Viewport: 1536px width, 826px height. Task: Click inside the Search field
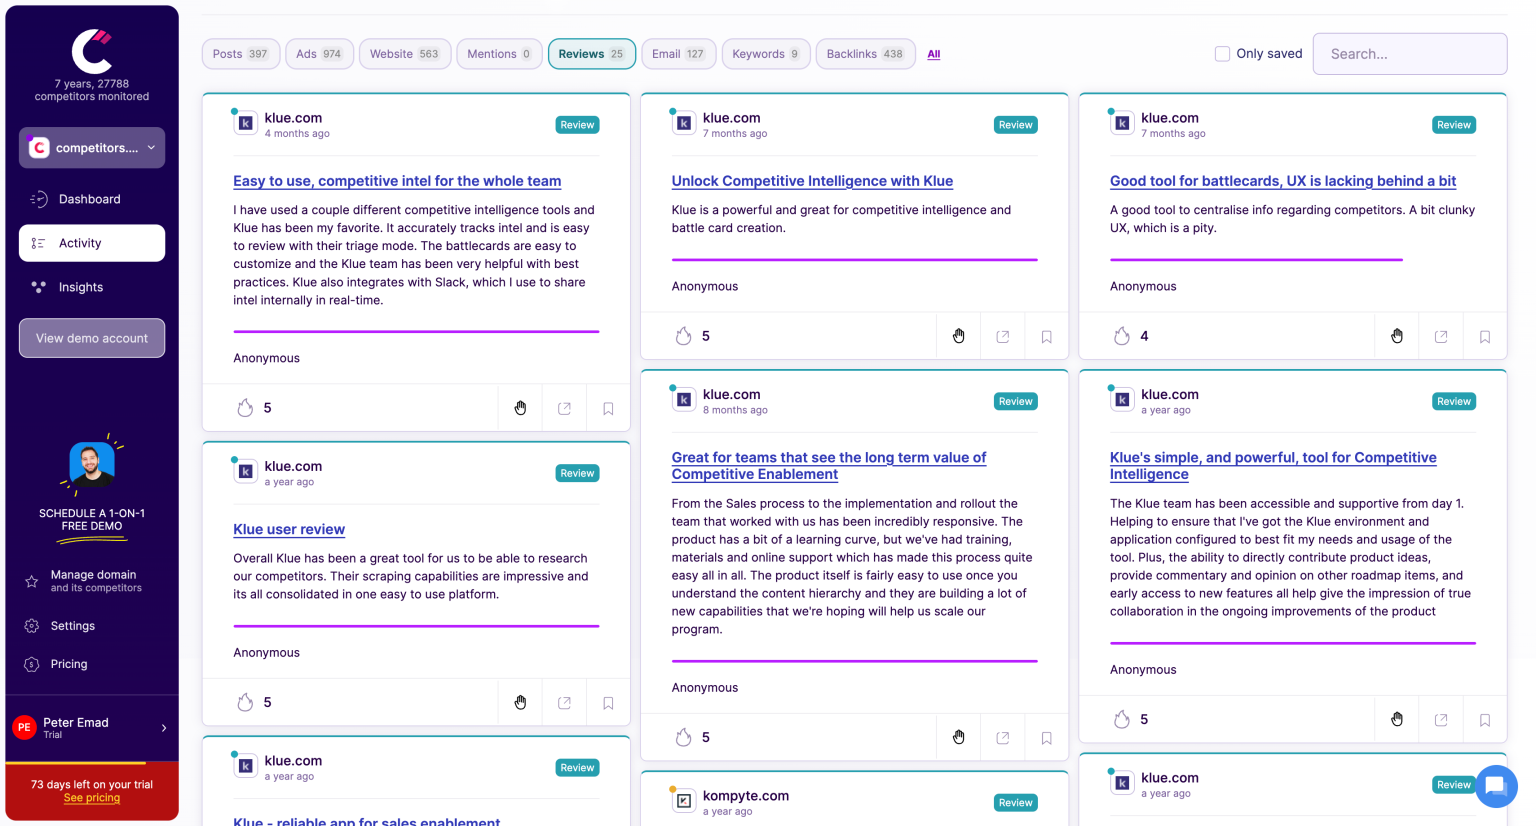(x=1409, y=53)
